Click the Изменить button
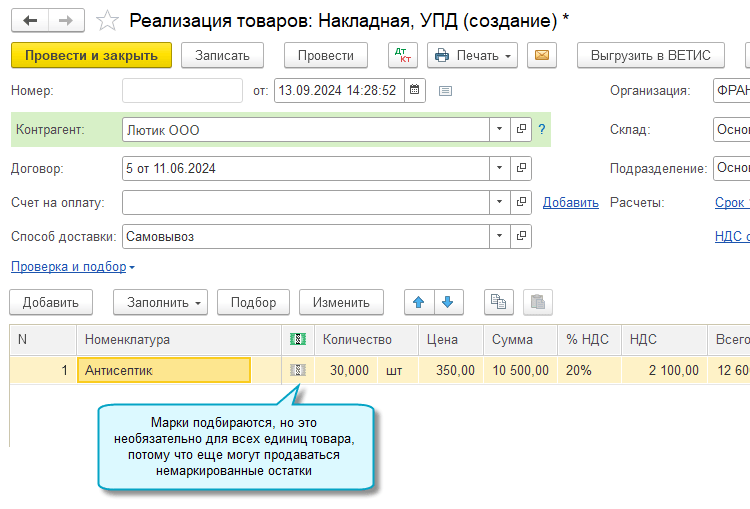This screenshot has height=509, width=750. (341, 302)
